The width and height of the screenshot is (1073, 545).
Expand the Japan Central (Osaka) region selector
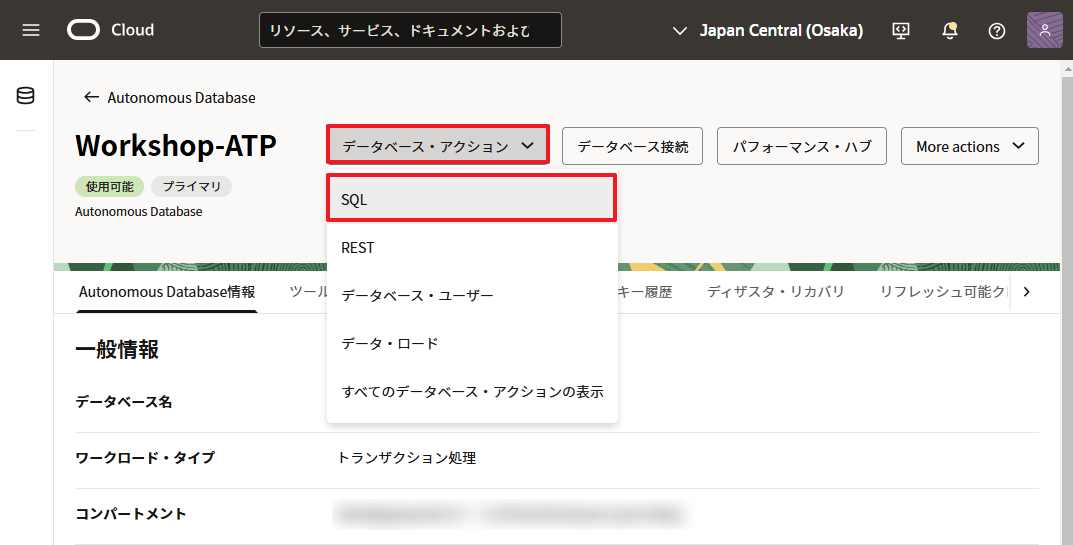tap(768, 30)
